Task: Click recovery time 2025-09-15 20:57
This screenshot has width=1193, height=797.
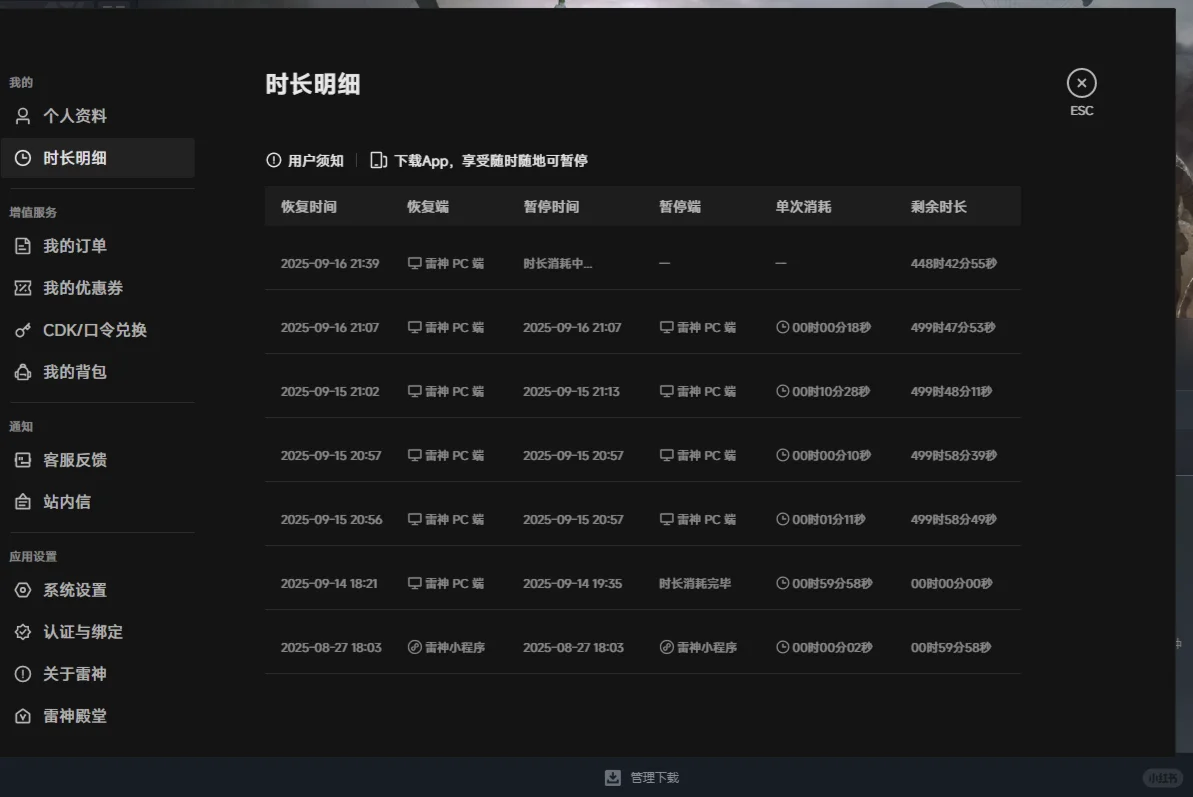Action: point(330,455)
